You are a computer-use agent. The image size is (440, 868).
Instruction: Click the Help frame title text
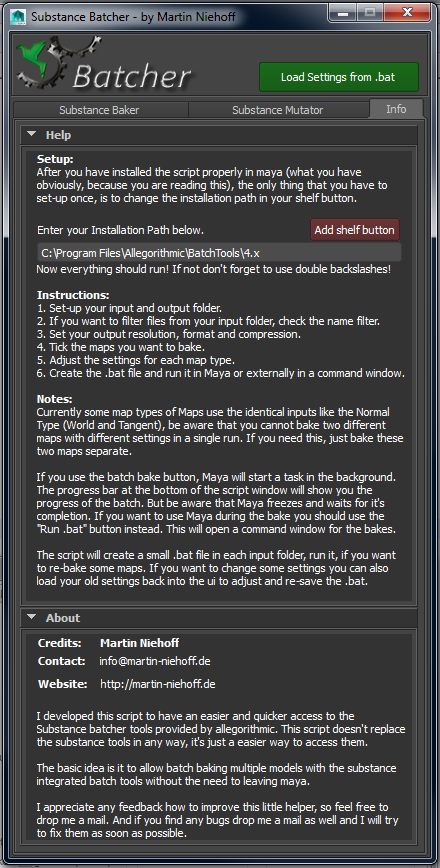click(x=58, y=135)
